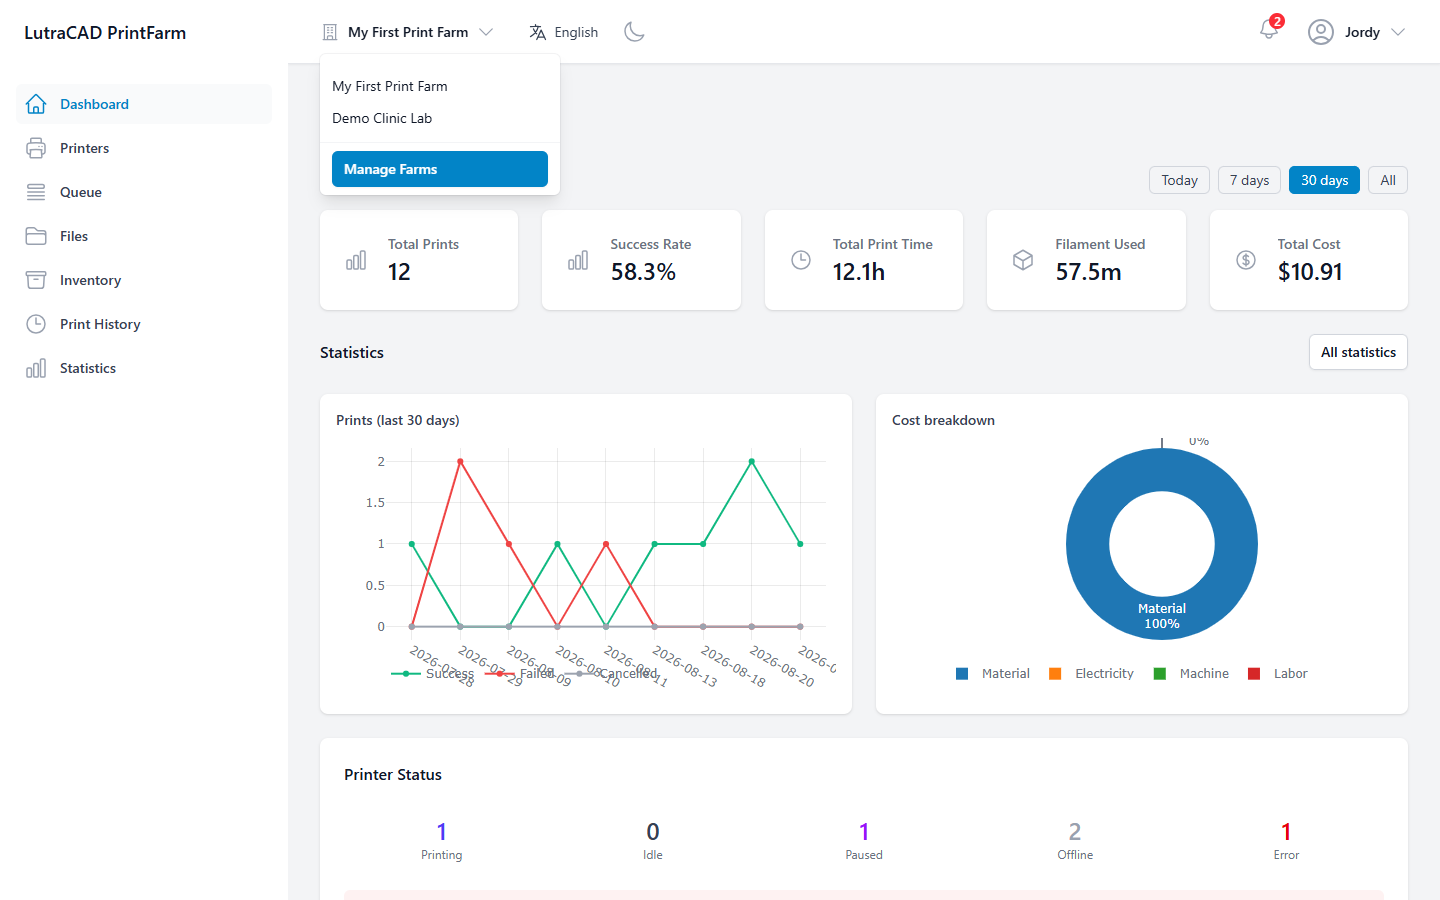Click the language translate icon
The image size is (1440, 900).
tap(538, 32)
